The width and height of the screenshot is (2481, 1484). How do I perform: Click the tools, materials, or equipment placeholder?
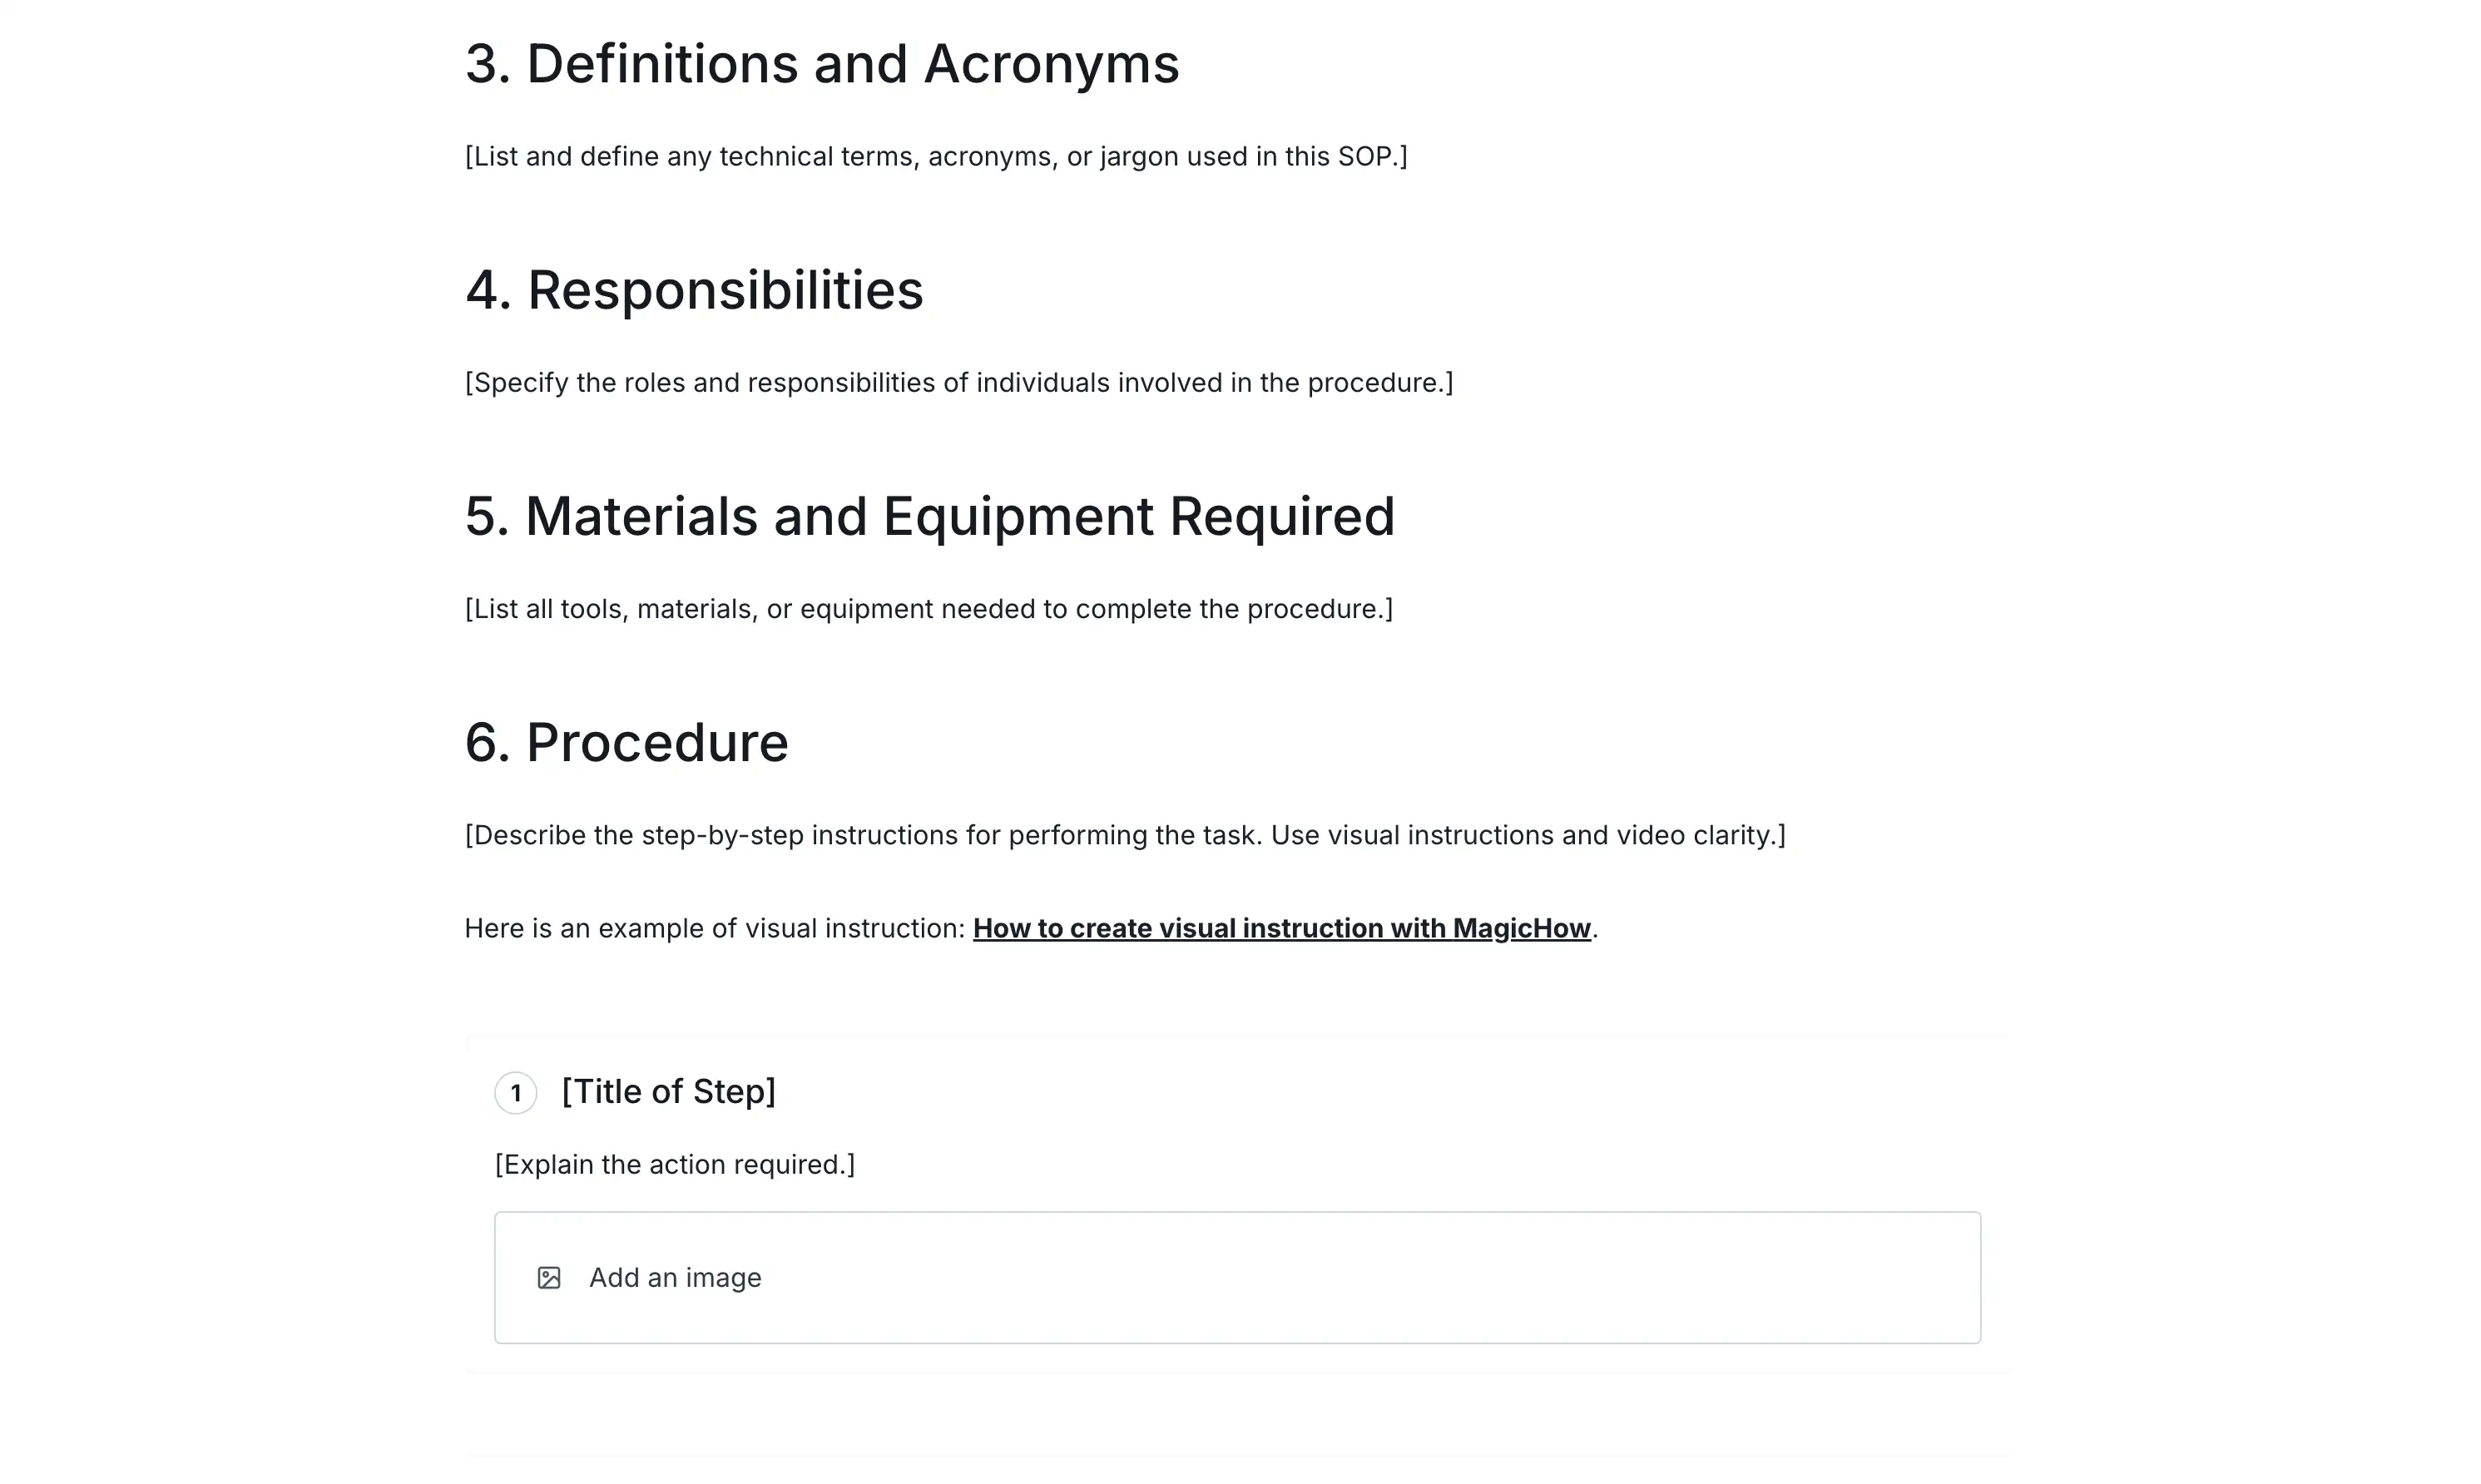click(928, 609)
